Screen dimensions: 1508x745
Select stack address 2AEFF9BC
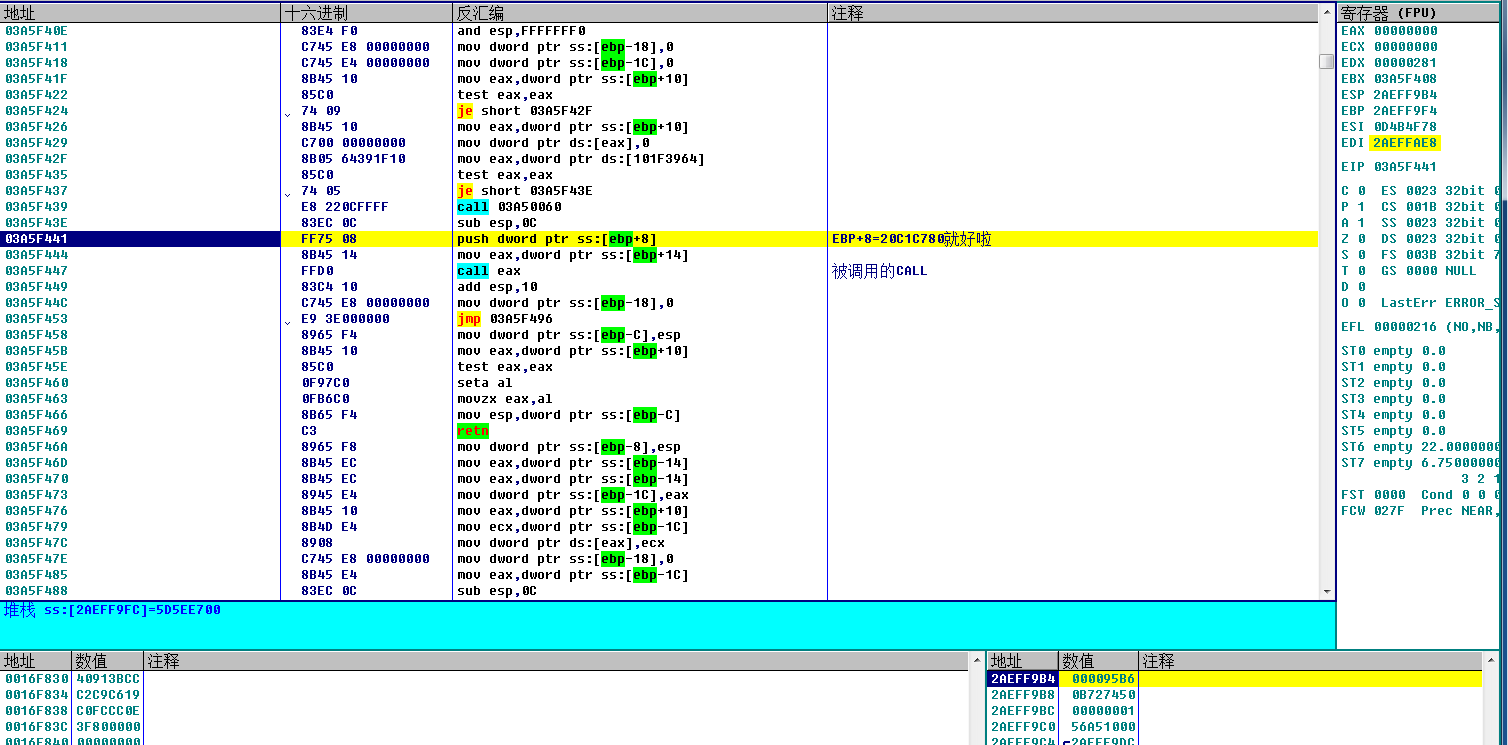coord(1022,711)
